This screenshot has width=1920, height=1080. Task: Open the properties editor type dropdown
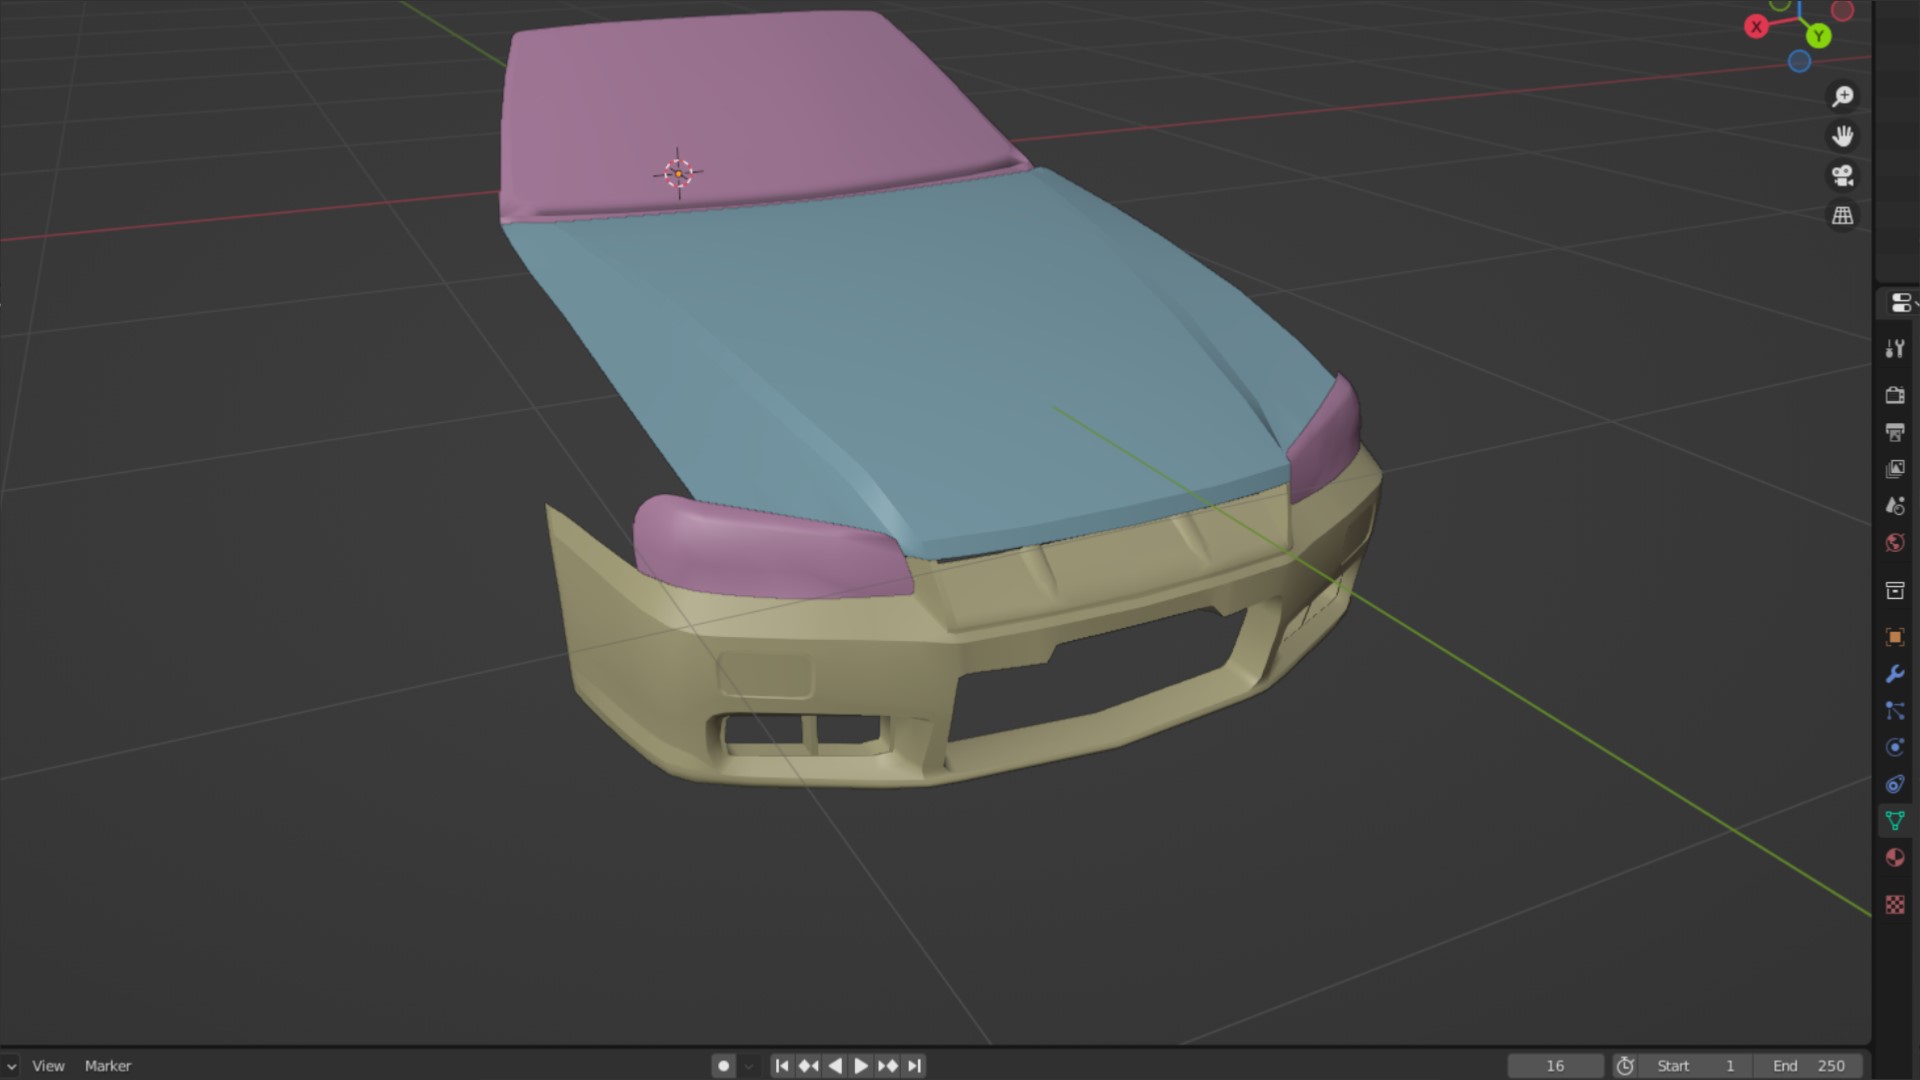click(1901, 303)
